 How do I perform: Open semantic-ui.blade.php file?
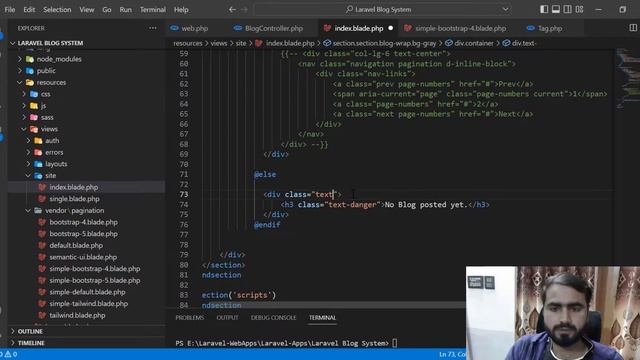pos(83,257)
